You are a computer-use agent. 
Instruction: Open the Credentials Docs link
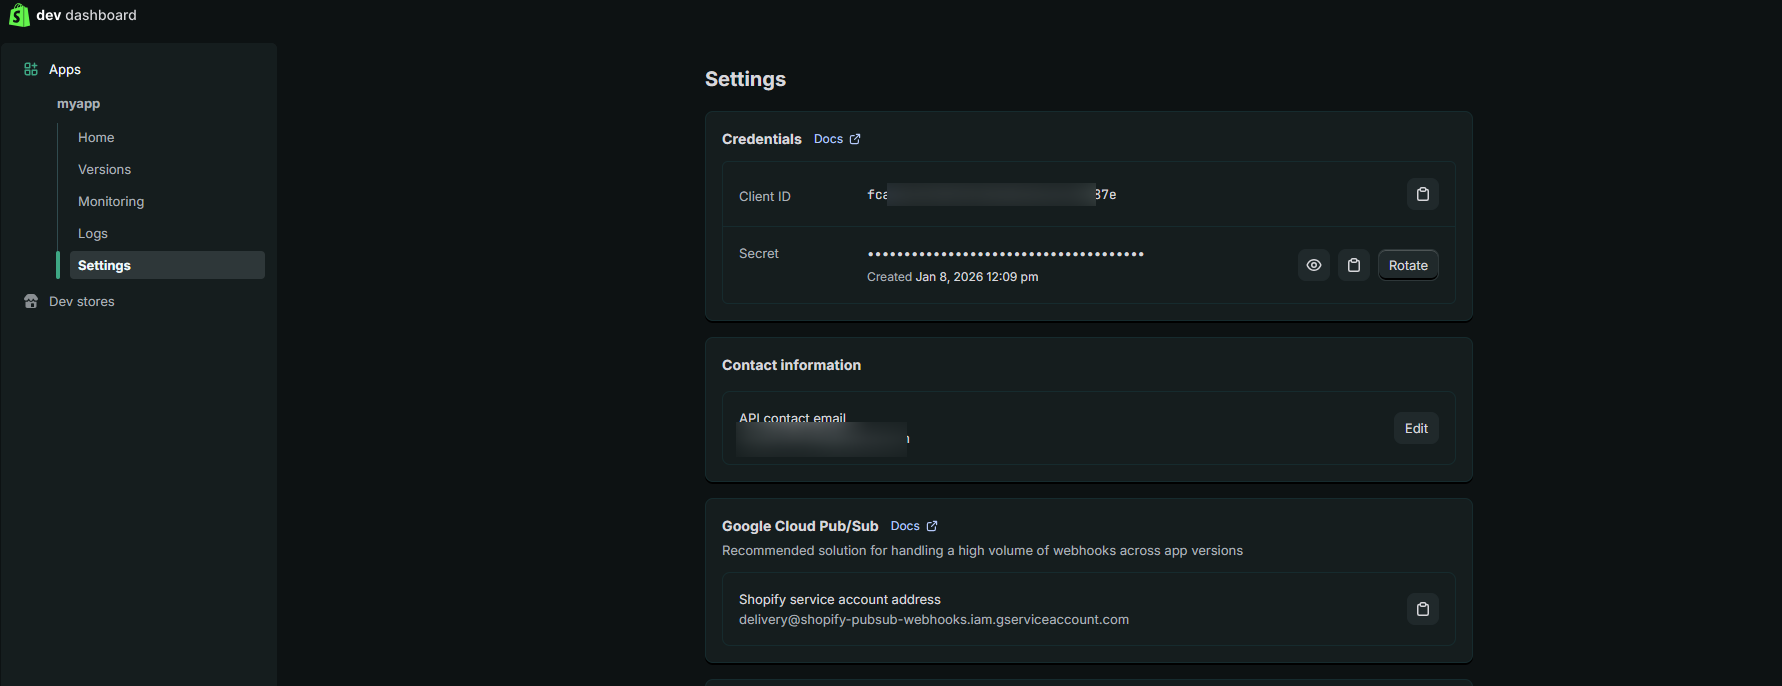coord(828,139)
